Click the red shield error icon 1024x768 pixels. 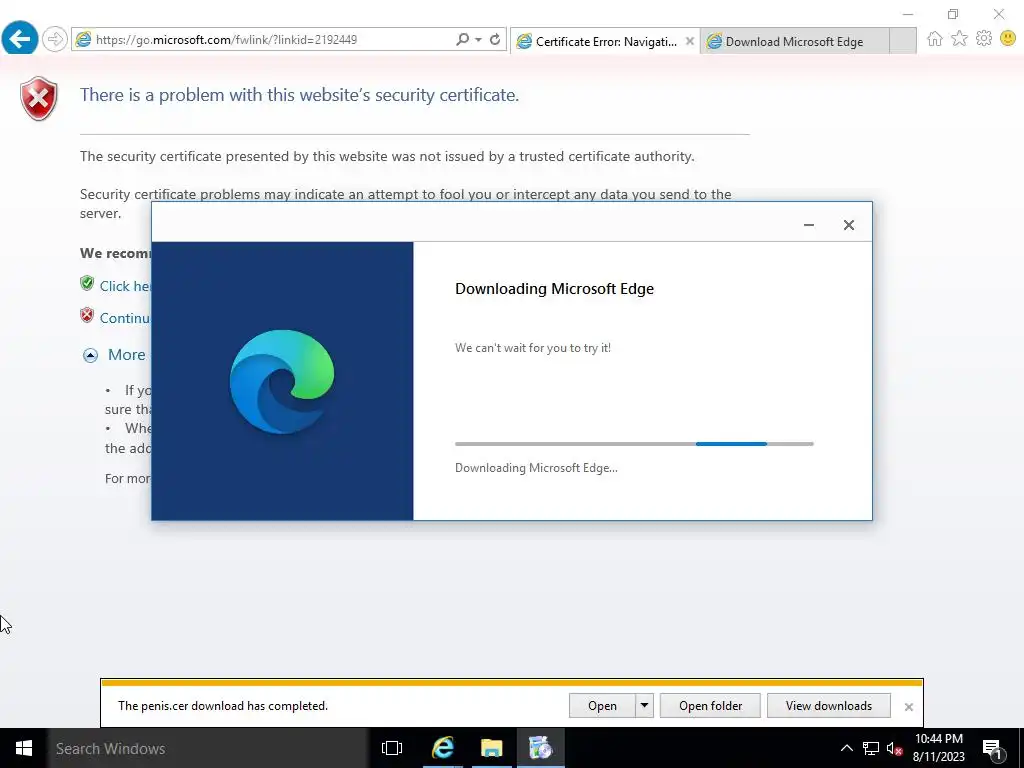tap(39, 99)
